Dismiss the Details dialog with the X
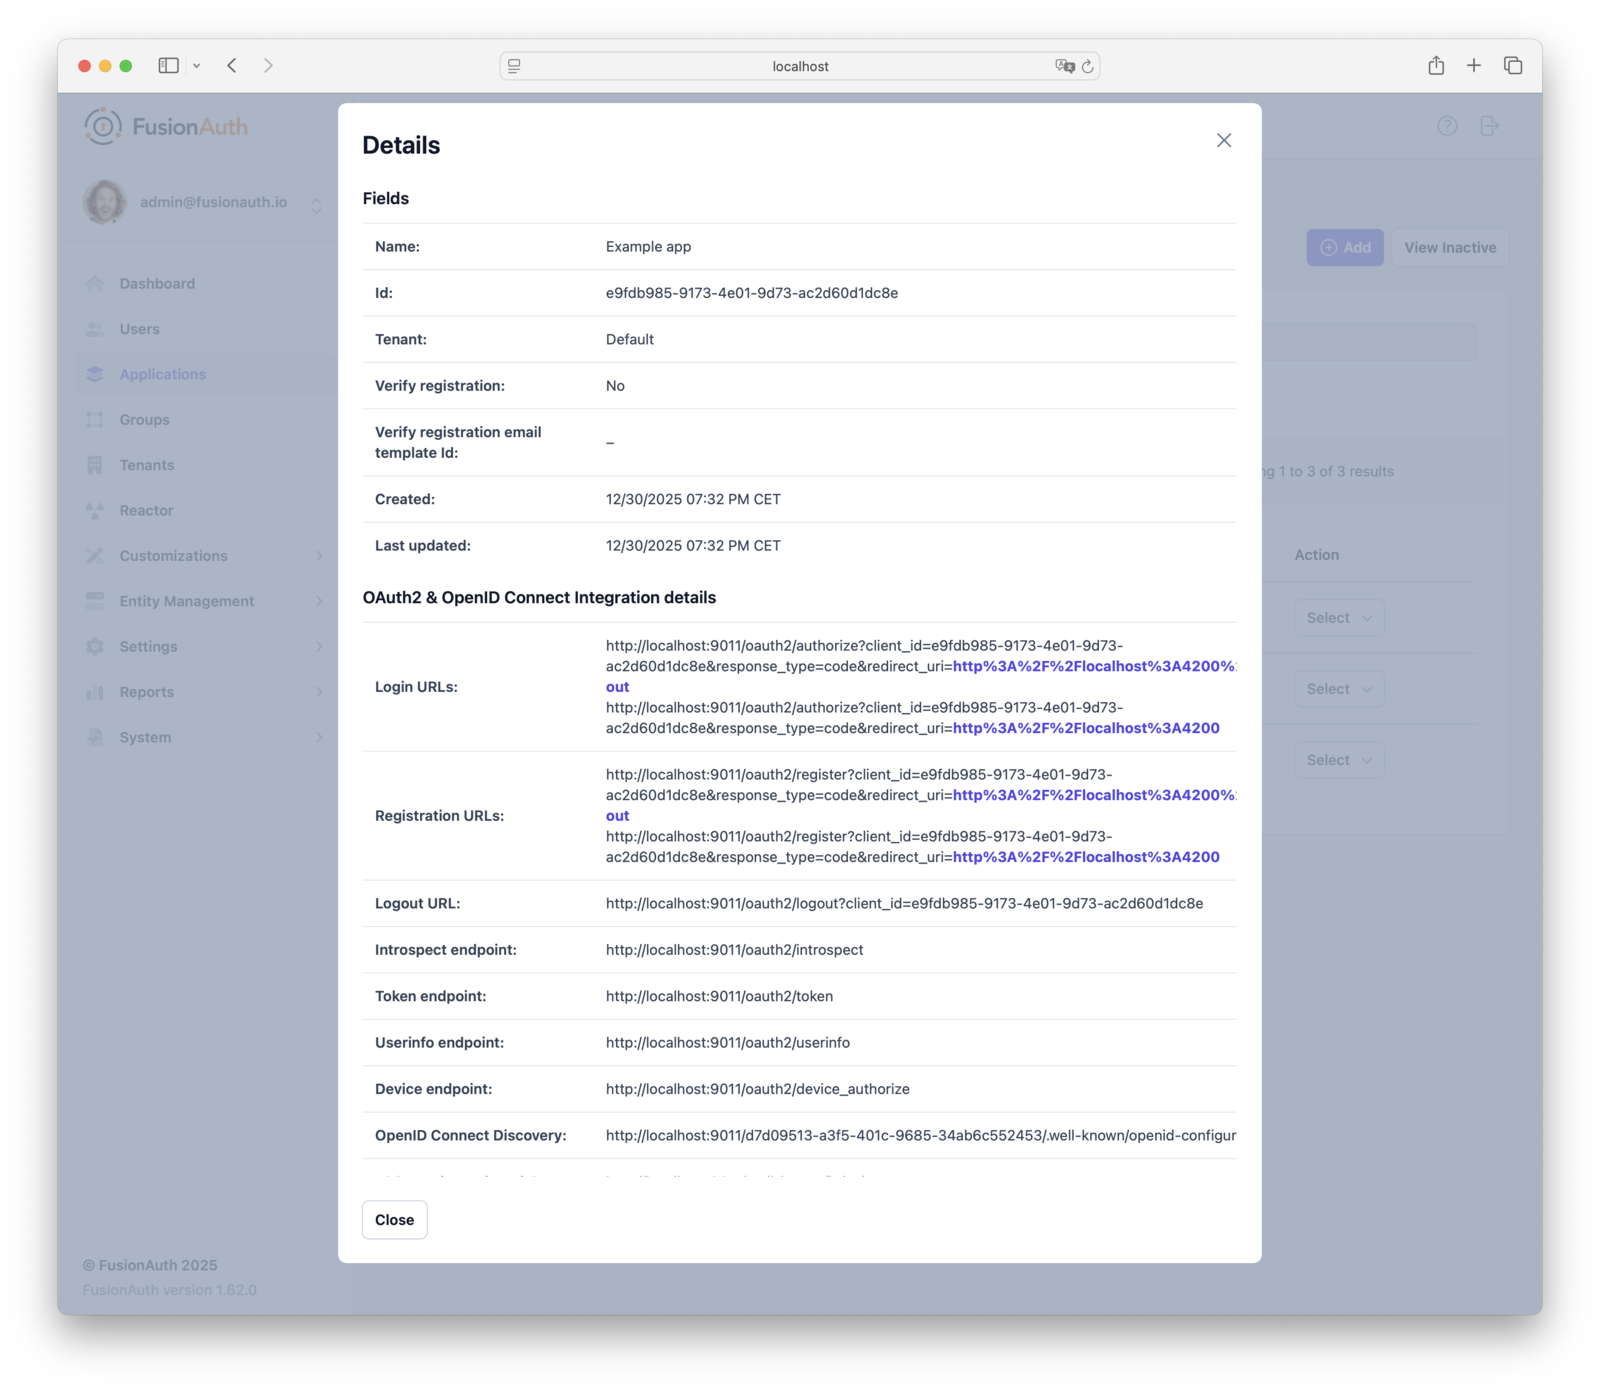This screenshot has height=1391, width=1600. coord(1224,140)
